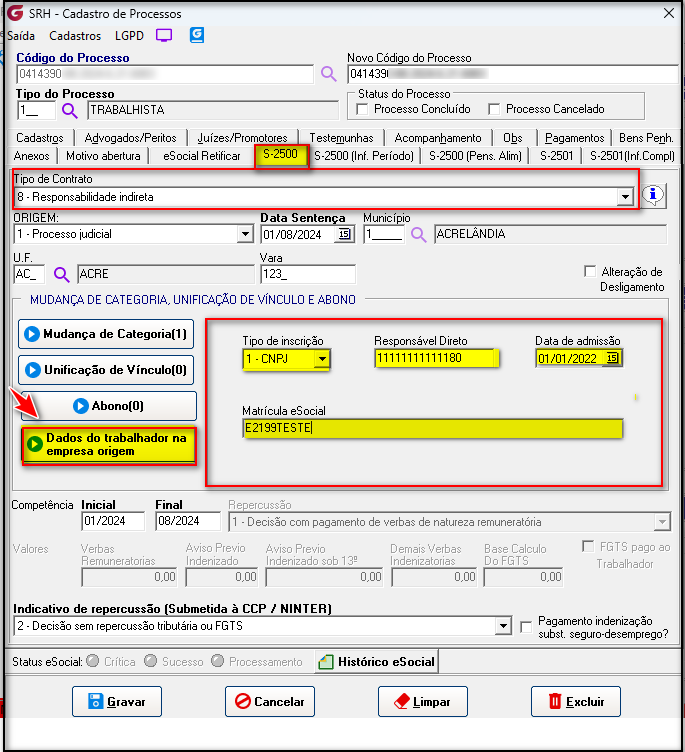
Task: Open calendar picker for Data Sentença
Action: click(x=344, y=234)
